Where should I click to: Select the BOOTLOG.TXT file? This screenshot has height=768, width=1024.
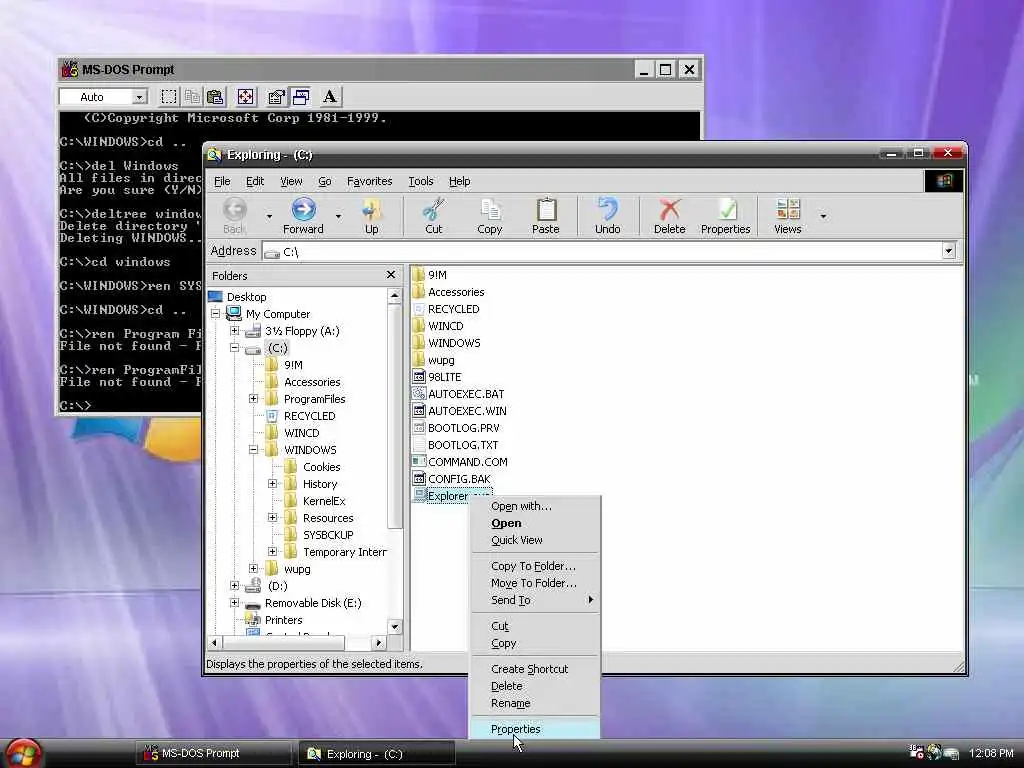point(463,445)
